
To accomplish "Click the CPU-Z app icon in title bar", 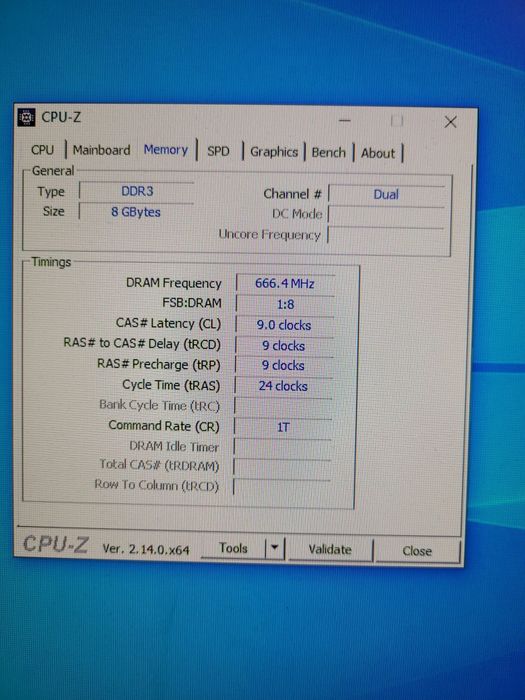I will pos(26,117).
